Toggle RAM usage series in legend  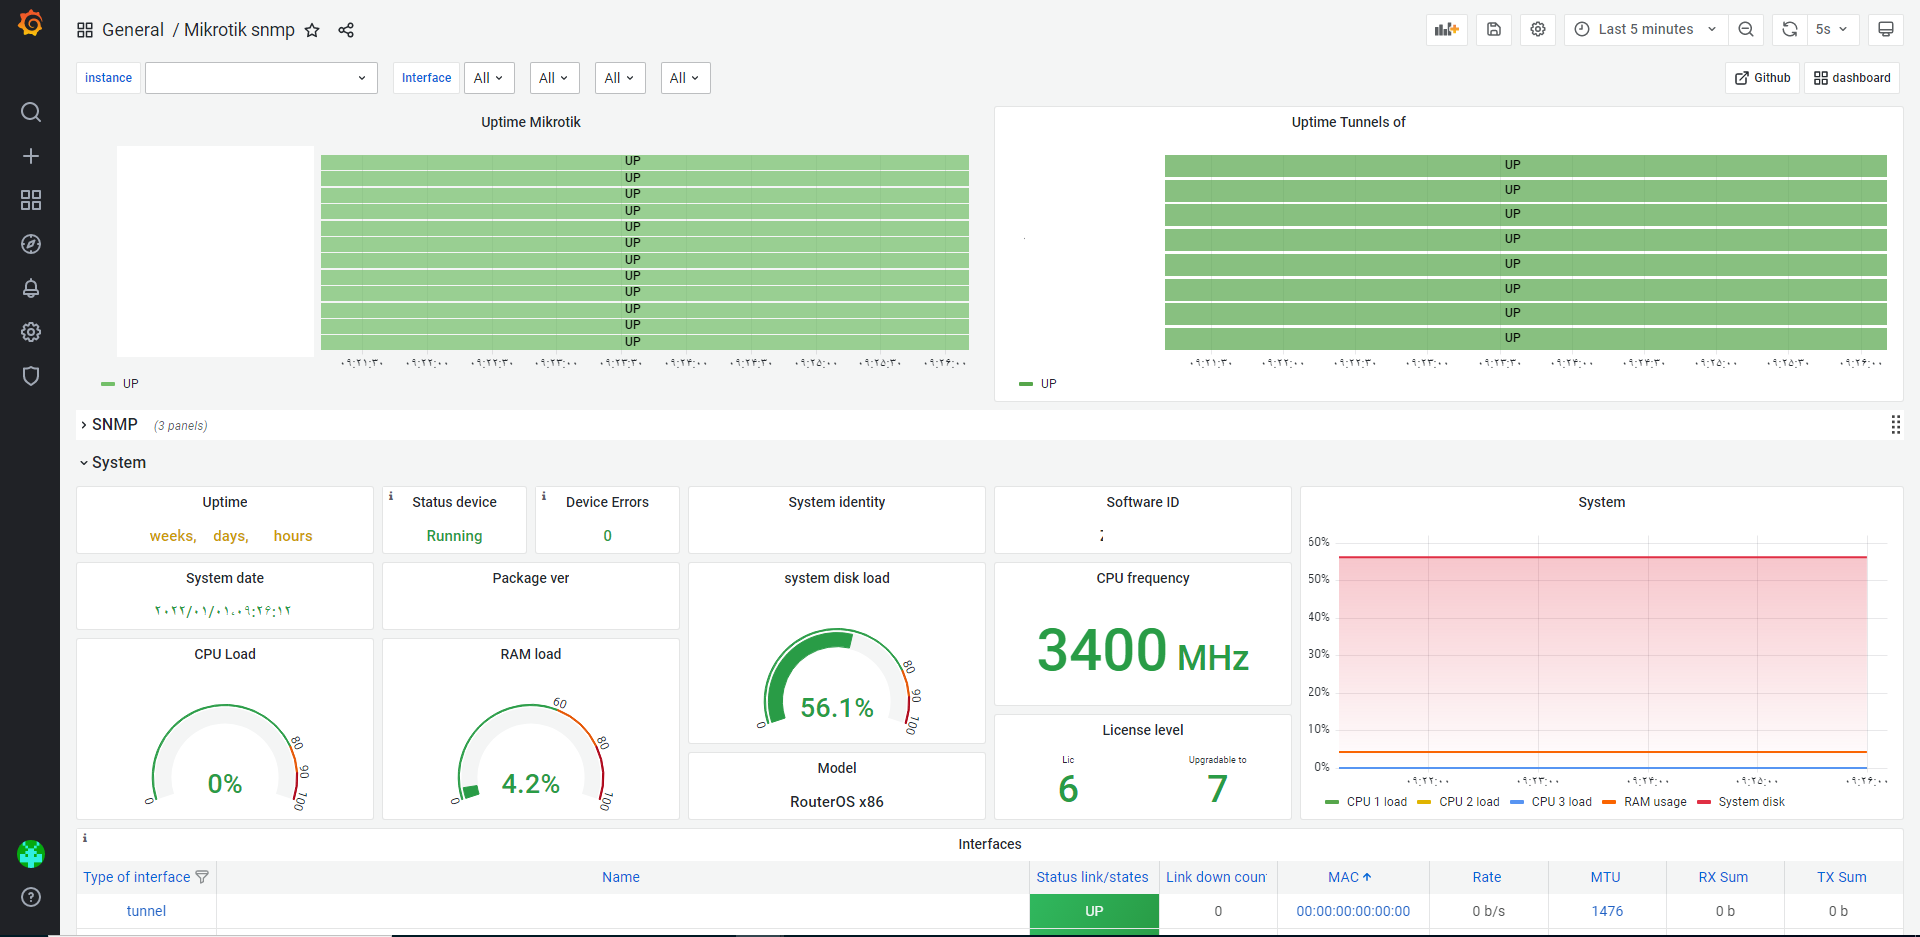[1654, 802]
